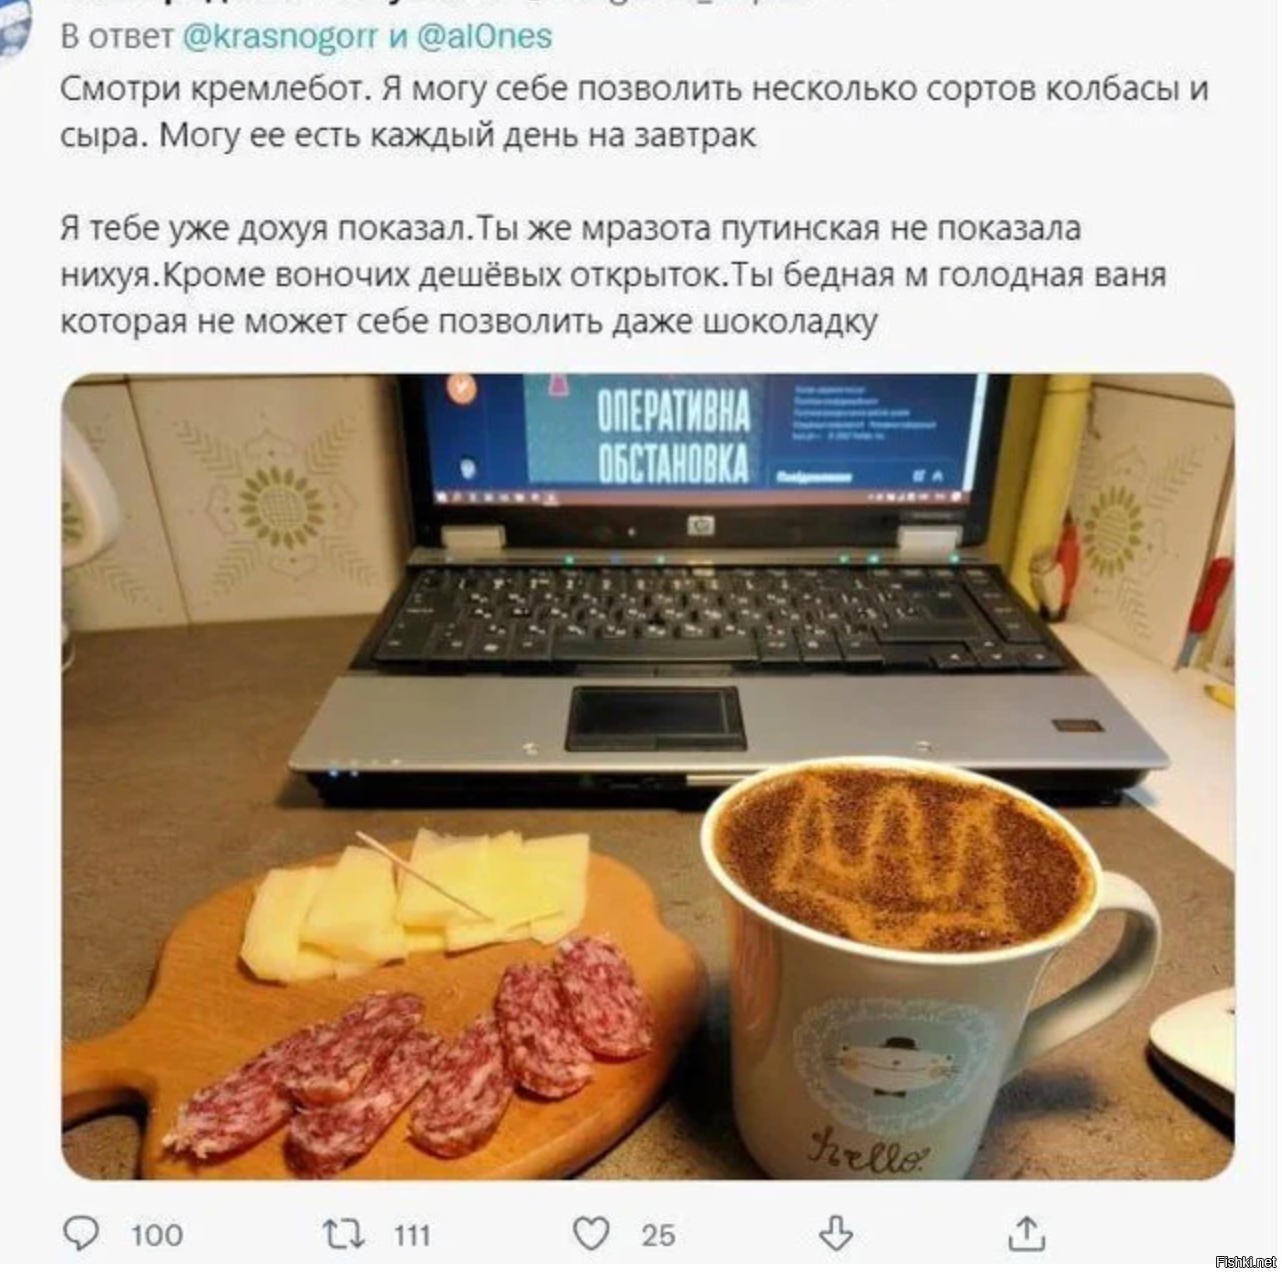Click the tweet text starting 'Смотри кремлебот'
1282x1274 pixels.
[x=634, y=111]
